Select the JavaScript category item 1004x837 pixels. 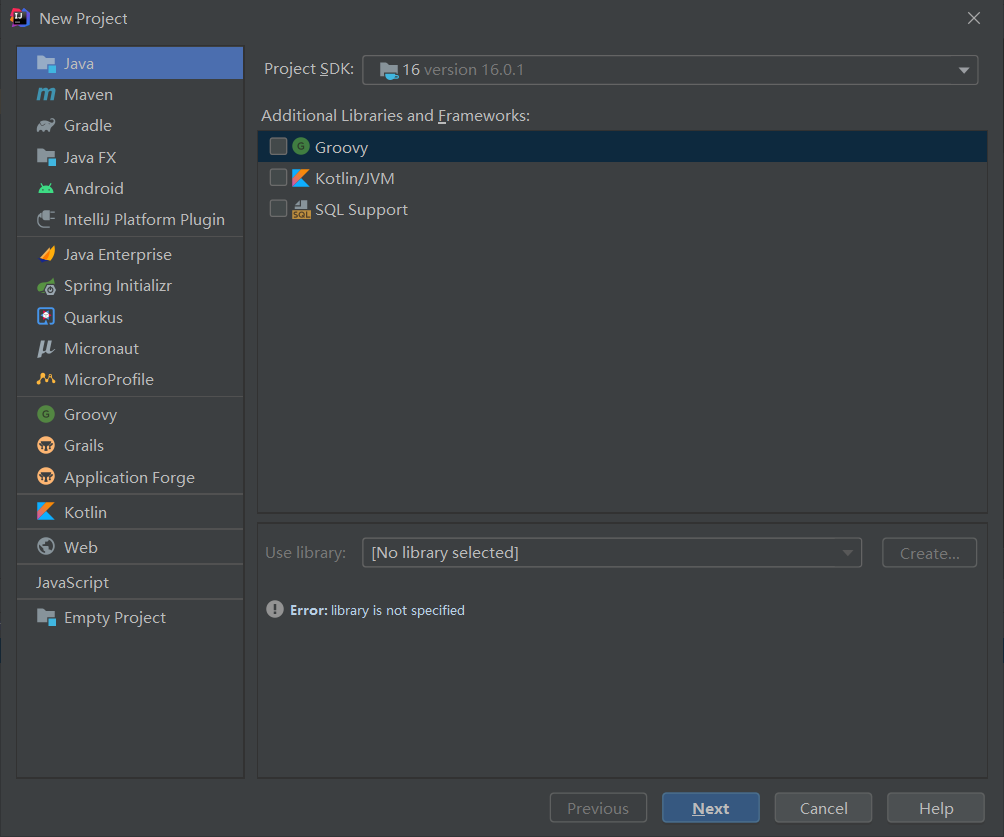(72, 582)
